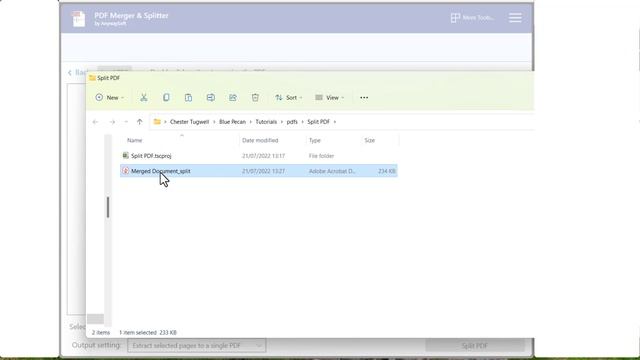Click More Tools in PDF Merger window
Screen dimensions: 640x360
click(472, 18)
